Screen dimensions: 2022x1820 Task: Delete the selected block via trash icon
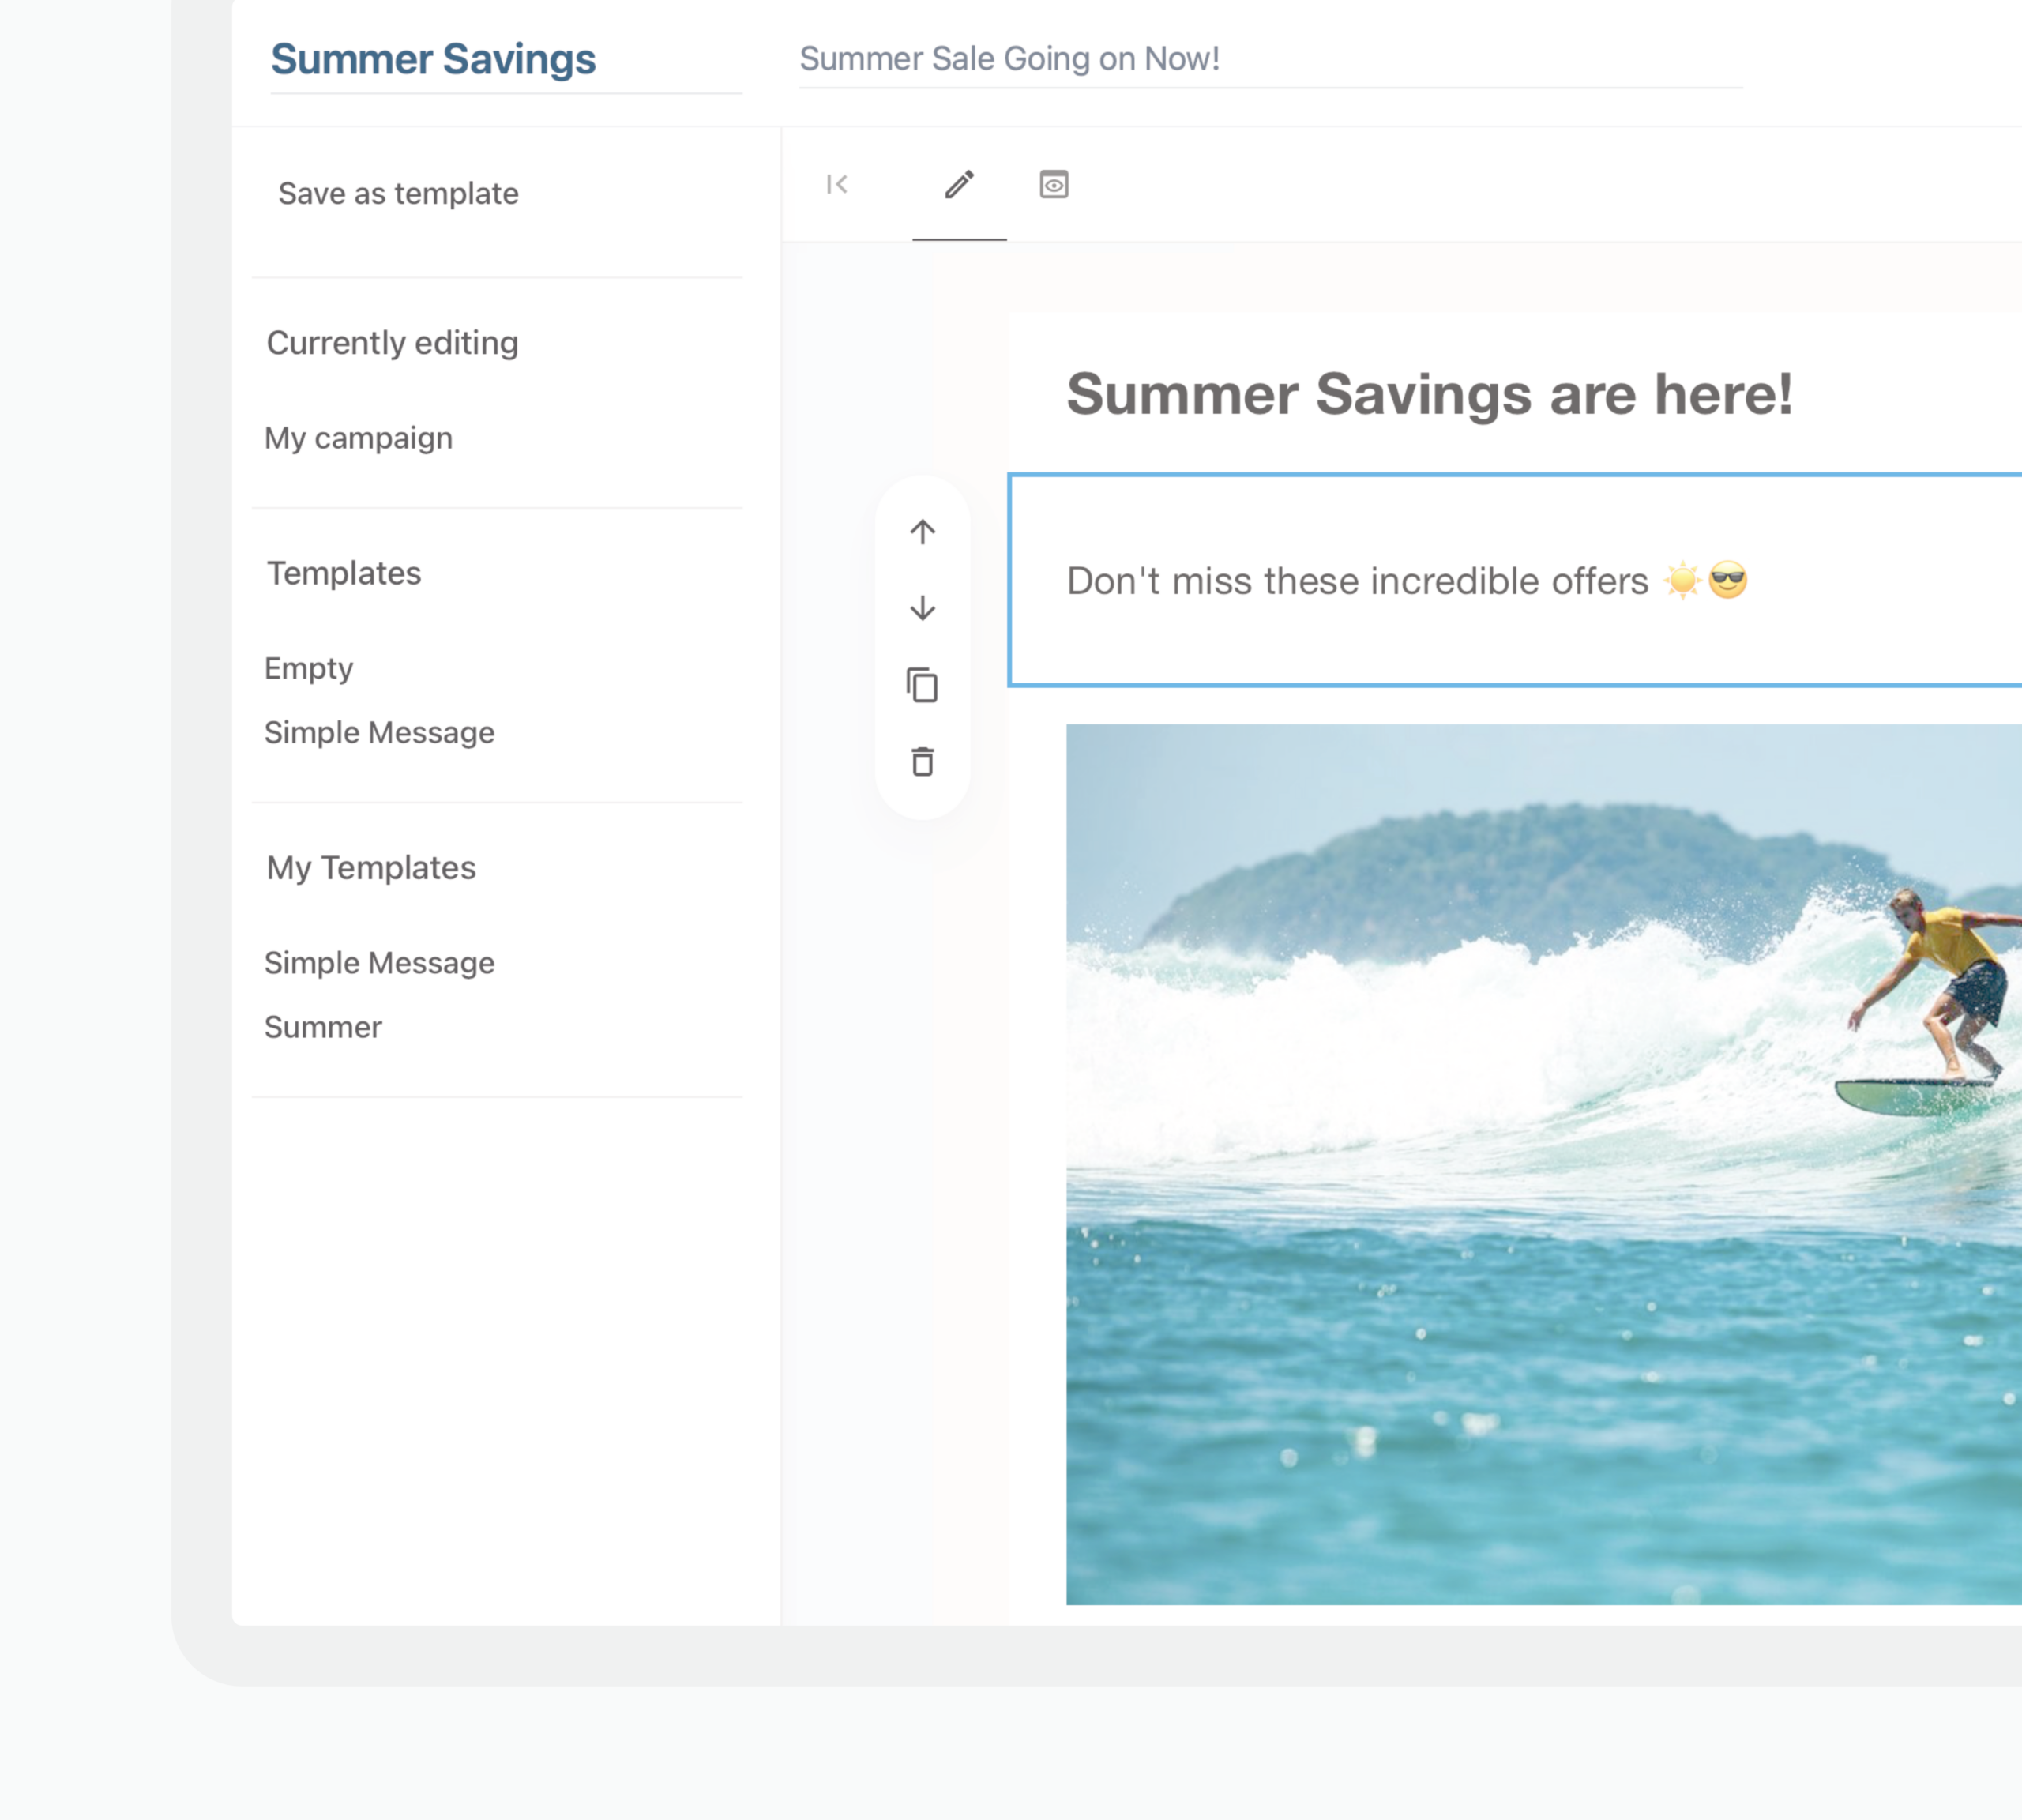[x=922, y=762]
